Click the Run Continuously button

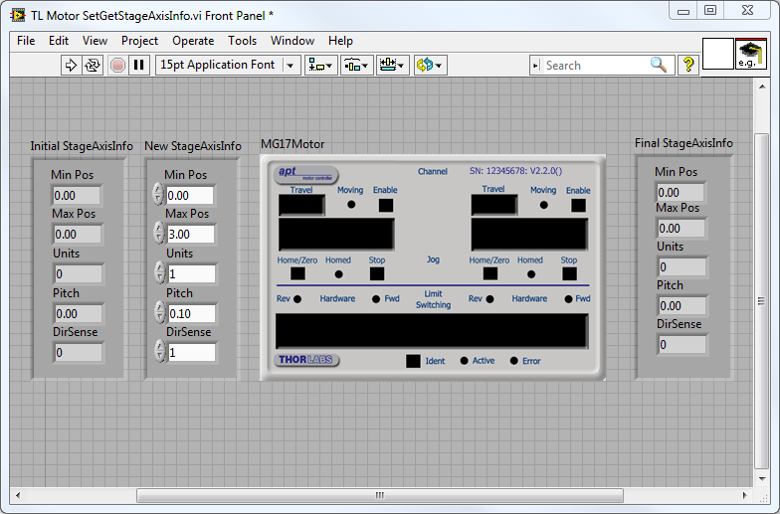coord(93,65)
